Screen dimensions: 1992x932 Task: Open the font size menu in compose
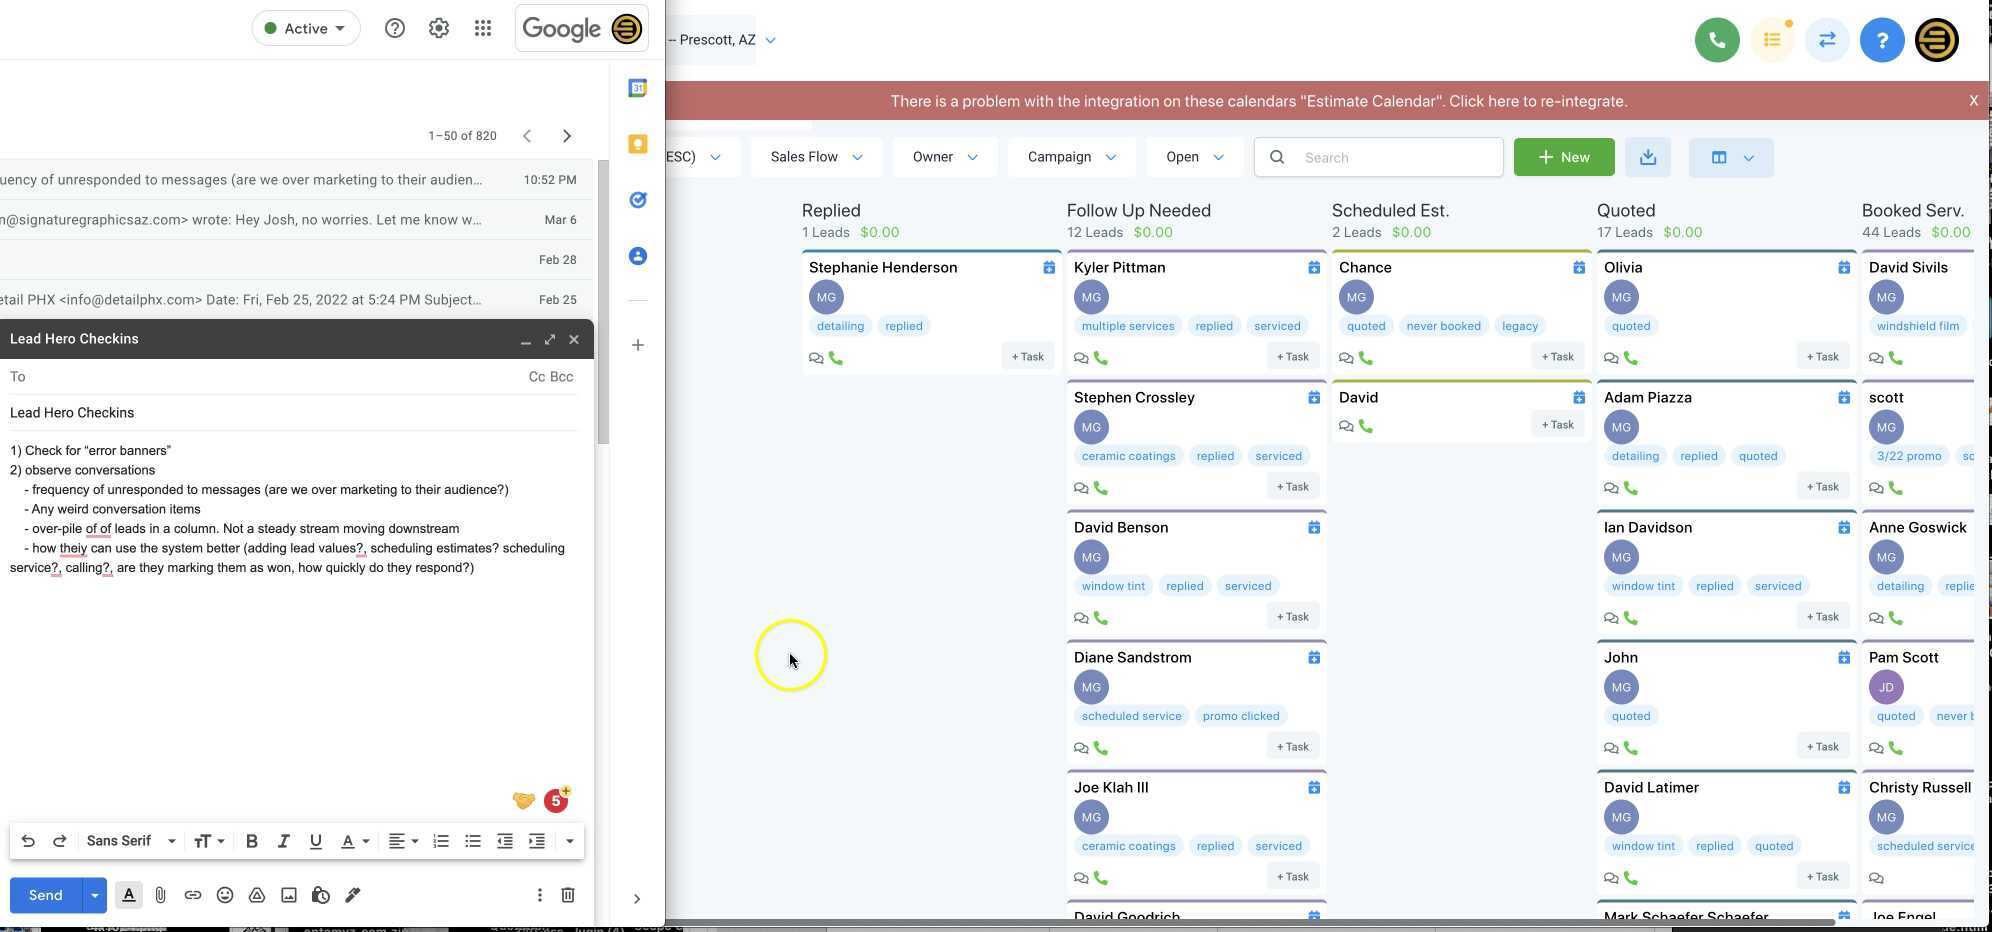pos(209,841)
